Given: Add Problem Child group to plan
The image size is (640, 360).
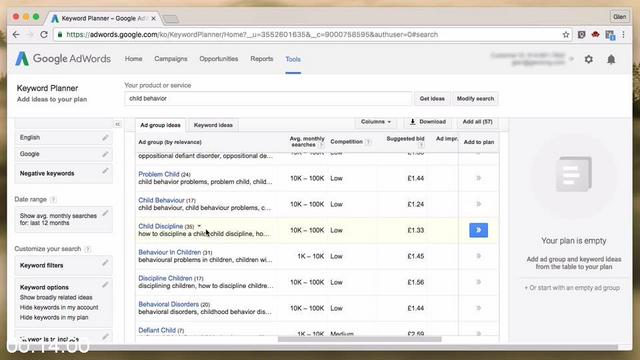Looking at the screenshot, I should click(478, 178).
